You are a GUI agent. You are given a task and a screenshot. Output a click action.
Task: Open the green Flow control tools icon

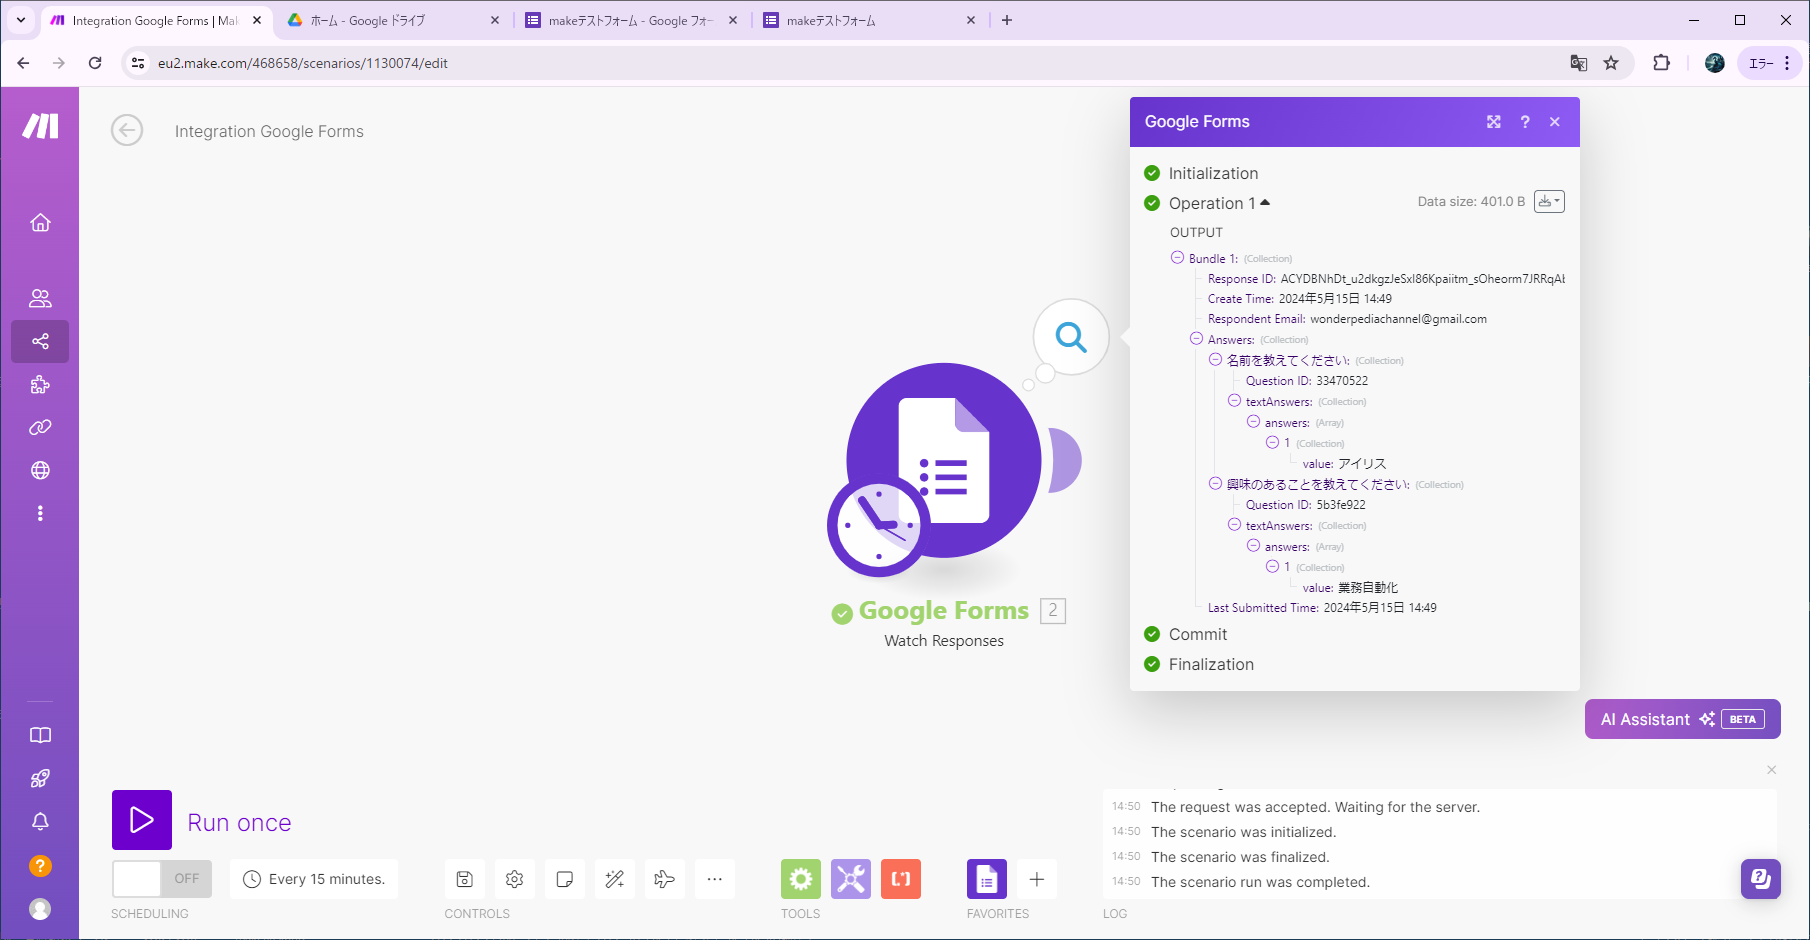(x=801, y=879)
